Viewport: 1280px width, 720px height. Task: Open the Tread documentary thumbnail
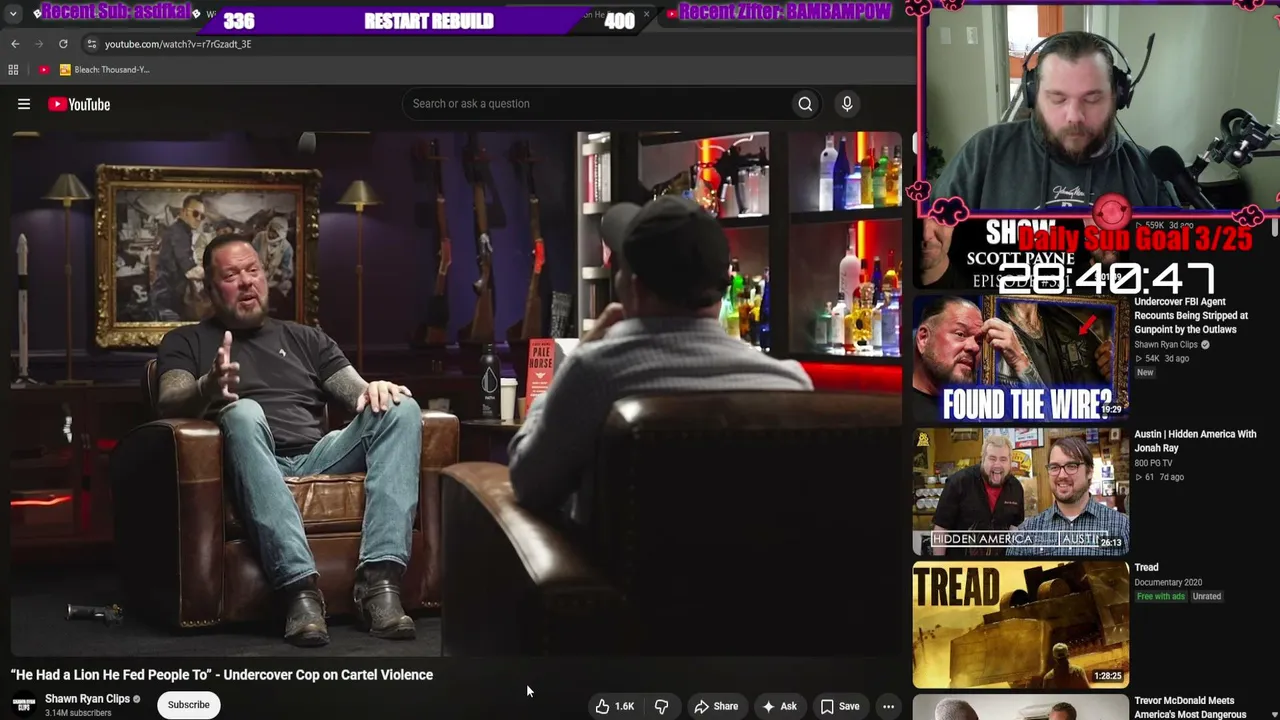(x=1021, y=624)
